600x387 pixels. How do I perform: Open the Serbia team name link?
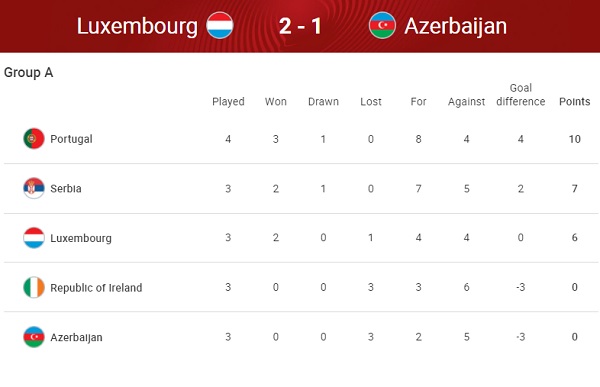66,188
